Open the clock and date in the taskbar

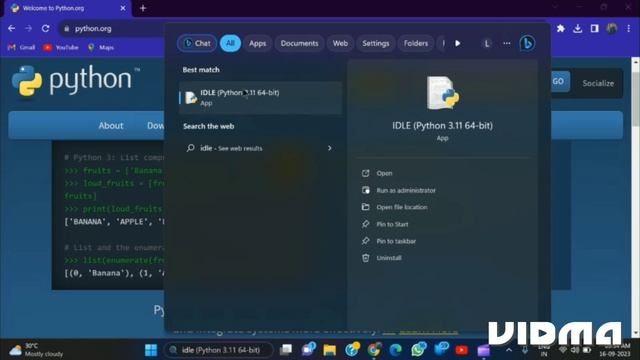pos(615,350)
